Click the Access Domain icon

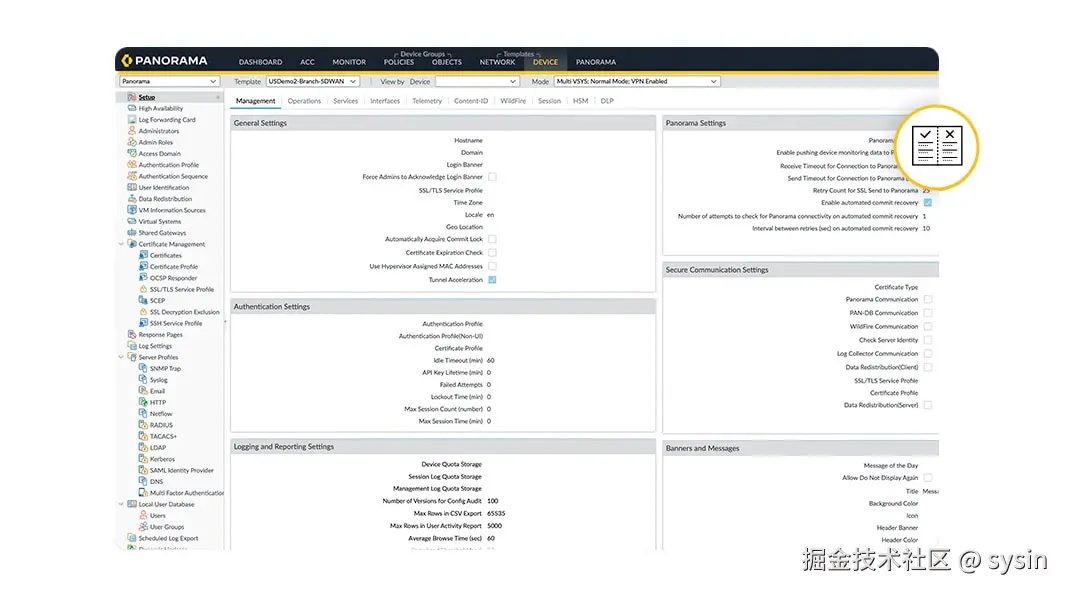pyautogui.click(x=132, y=154)
